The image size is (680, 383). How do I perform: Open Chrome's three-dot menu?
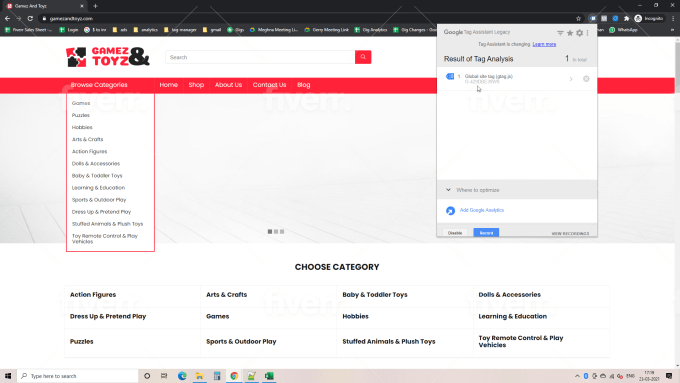[673, 19]
